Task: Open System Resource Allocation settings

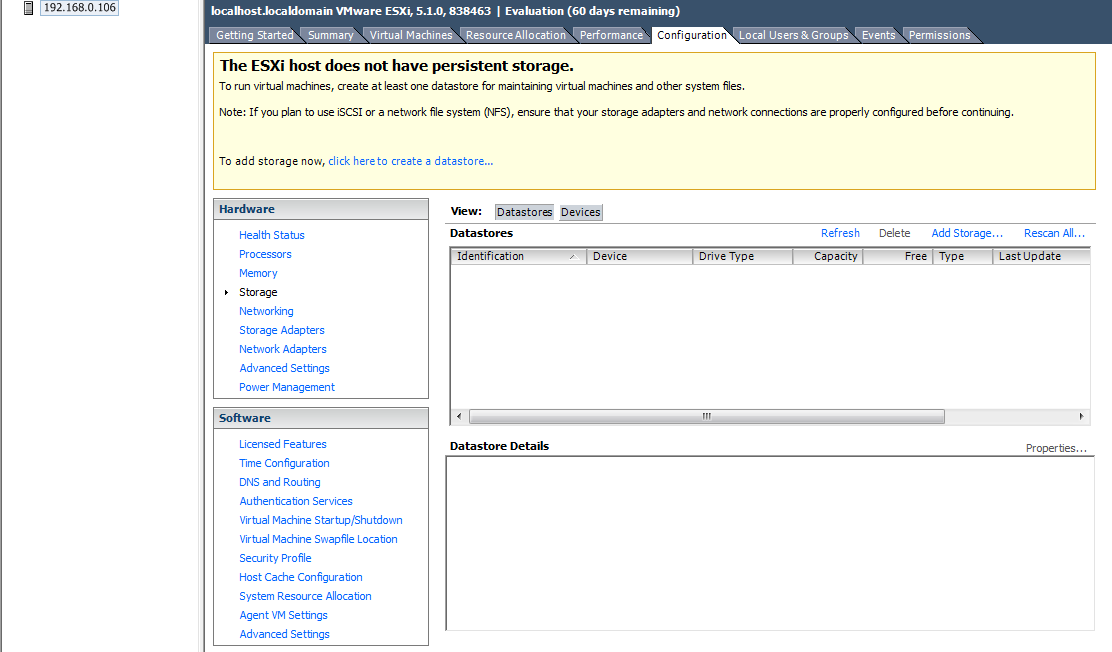Action: coord(305,596)
